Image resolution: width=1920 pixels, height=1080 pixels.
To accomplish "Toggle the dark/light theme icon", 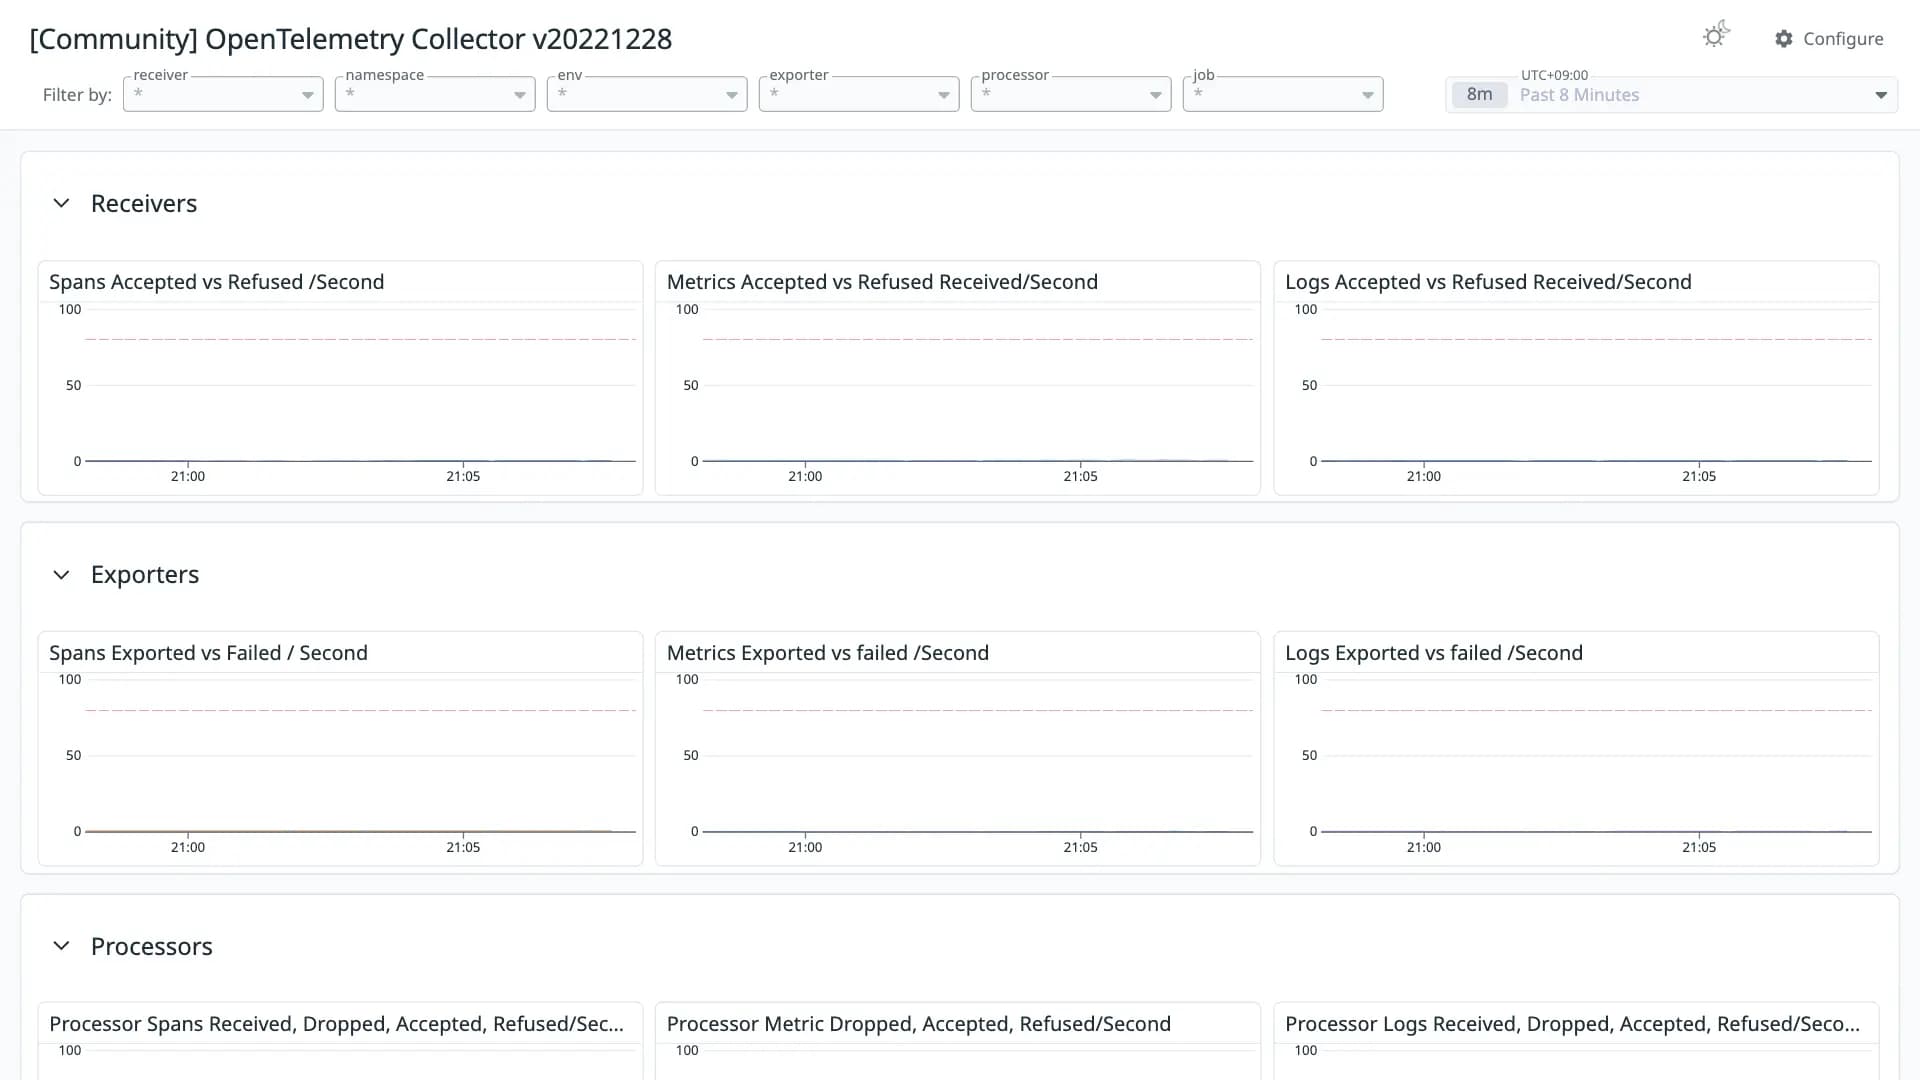I will pos(1716,36).
